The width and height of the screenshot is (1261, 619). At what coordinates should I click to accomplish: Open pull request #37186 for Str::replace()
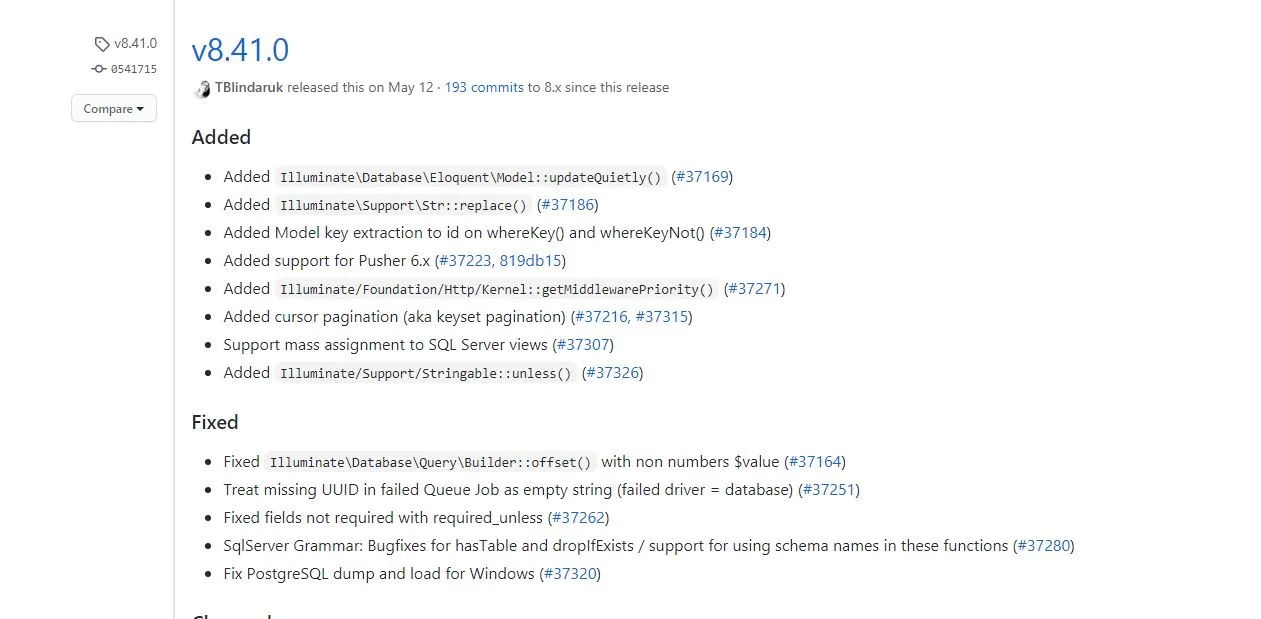pos(567,205)
